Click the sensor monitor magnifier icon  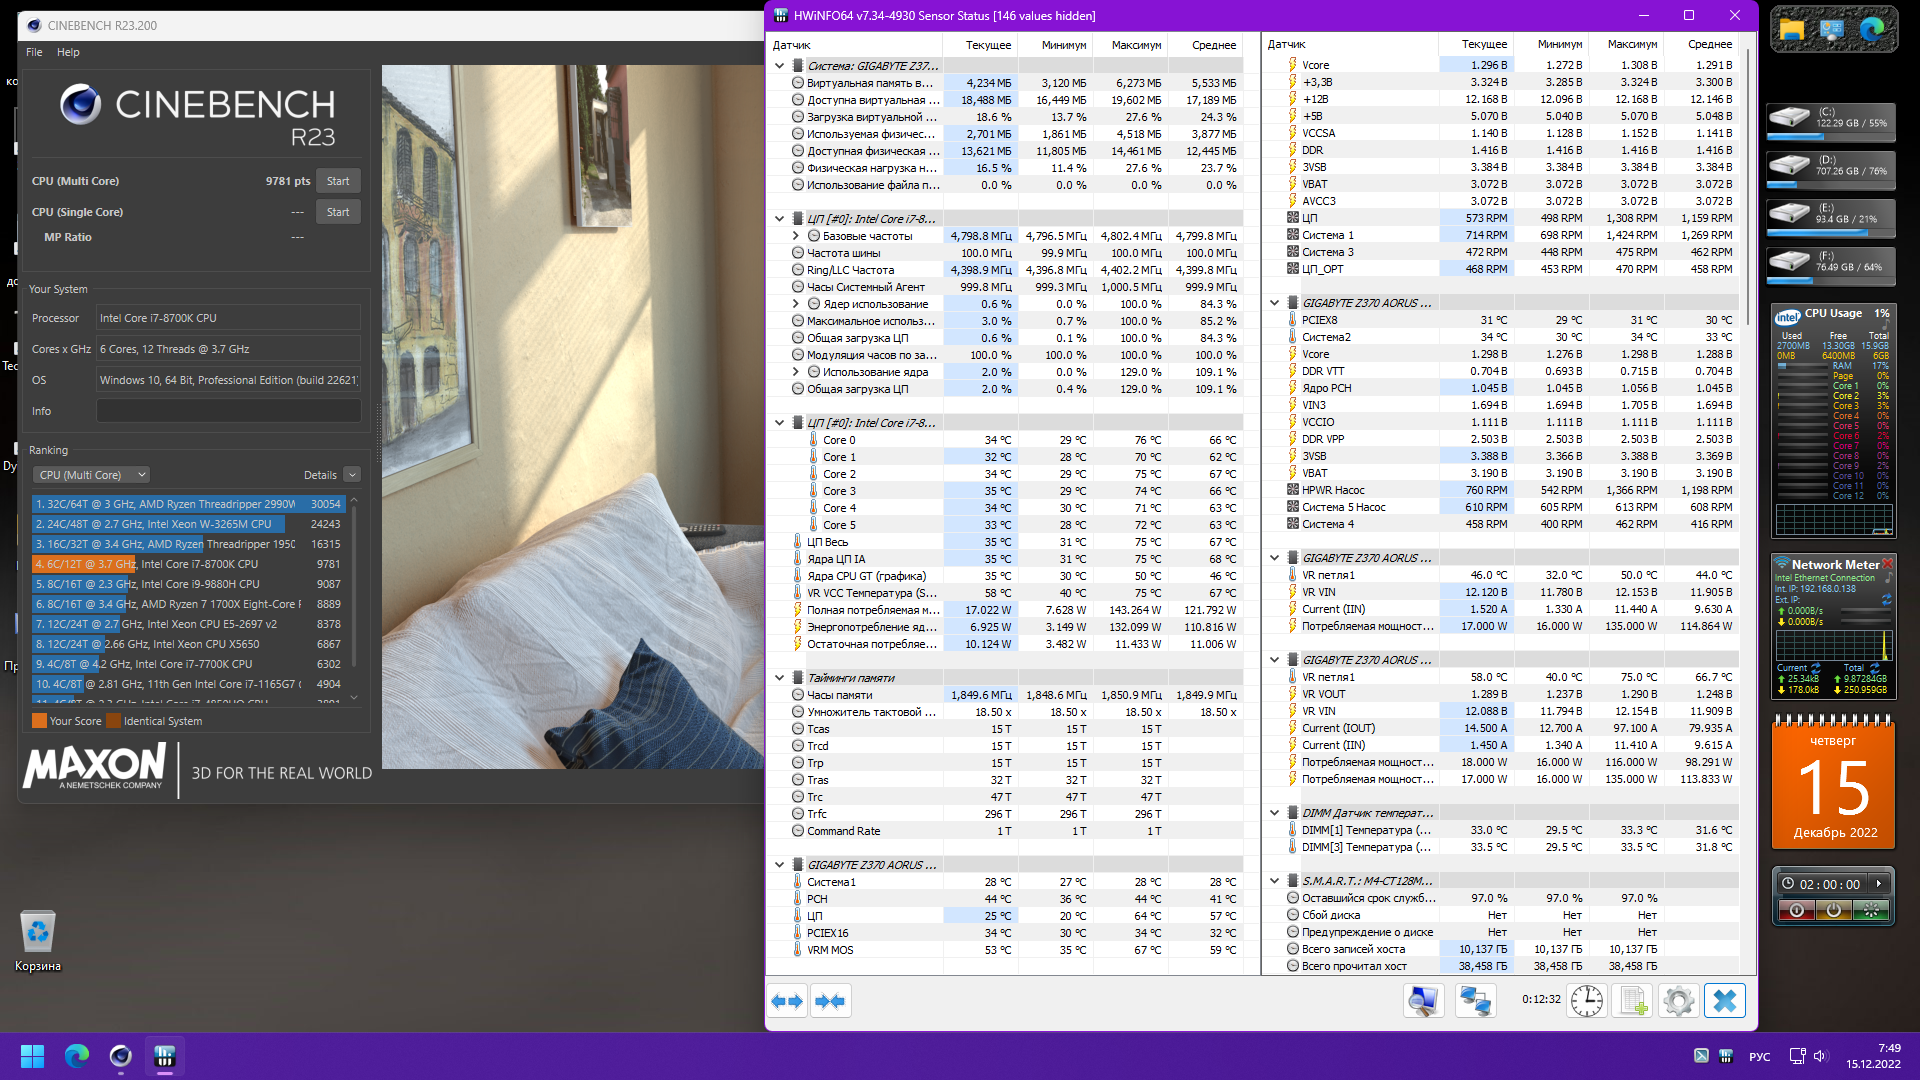coord(1423,1000)
